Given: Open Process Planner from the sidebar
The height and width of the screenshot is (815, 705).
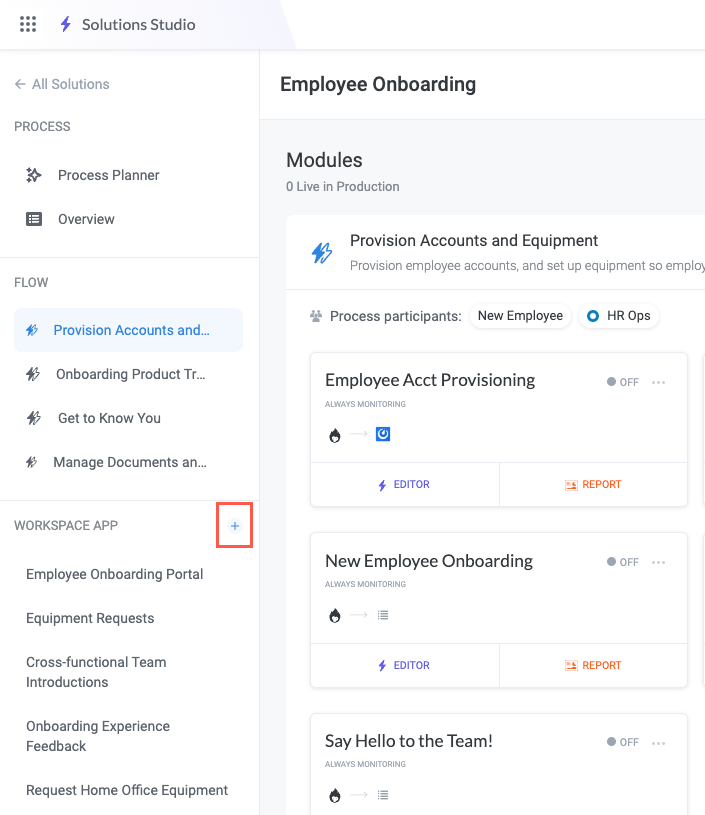Looking at the screenshot, I should tap(108, 175).
